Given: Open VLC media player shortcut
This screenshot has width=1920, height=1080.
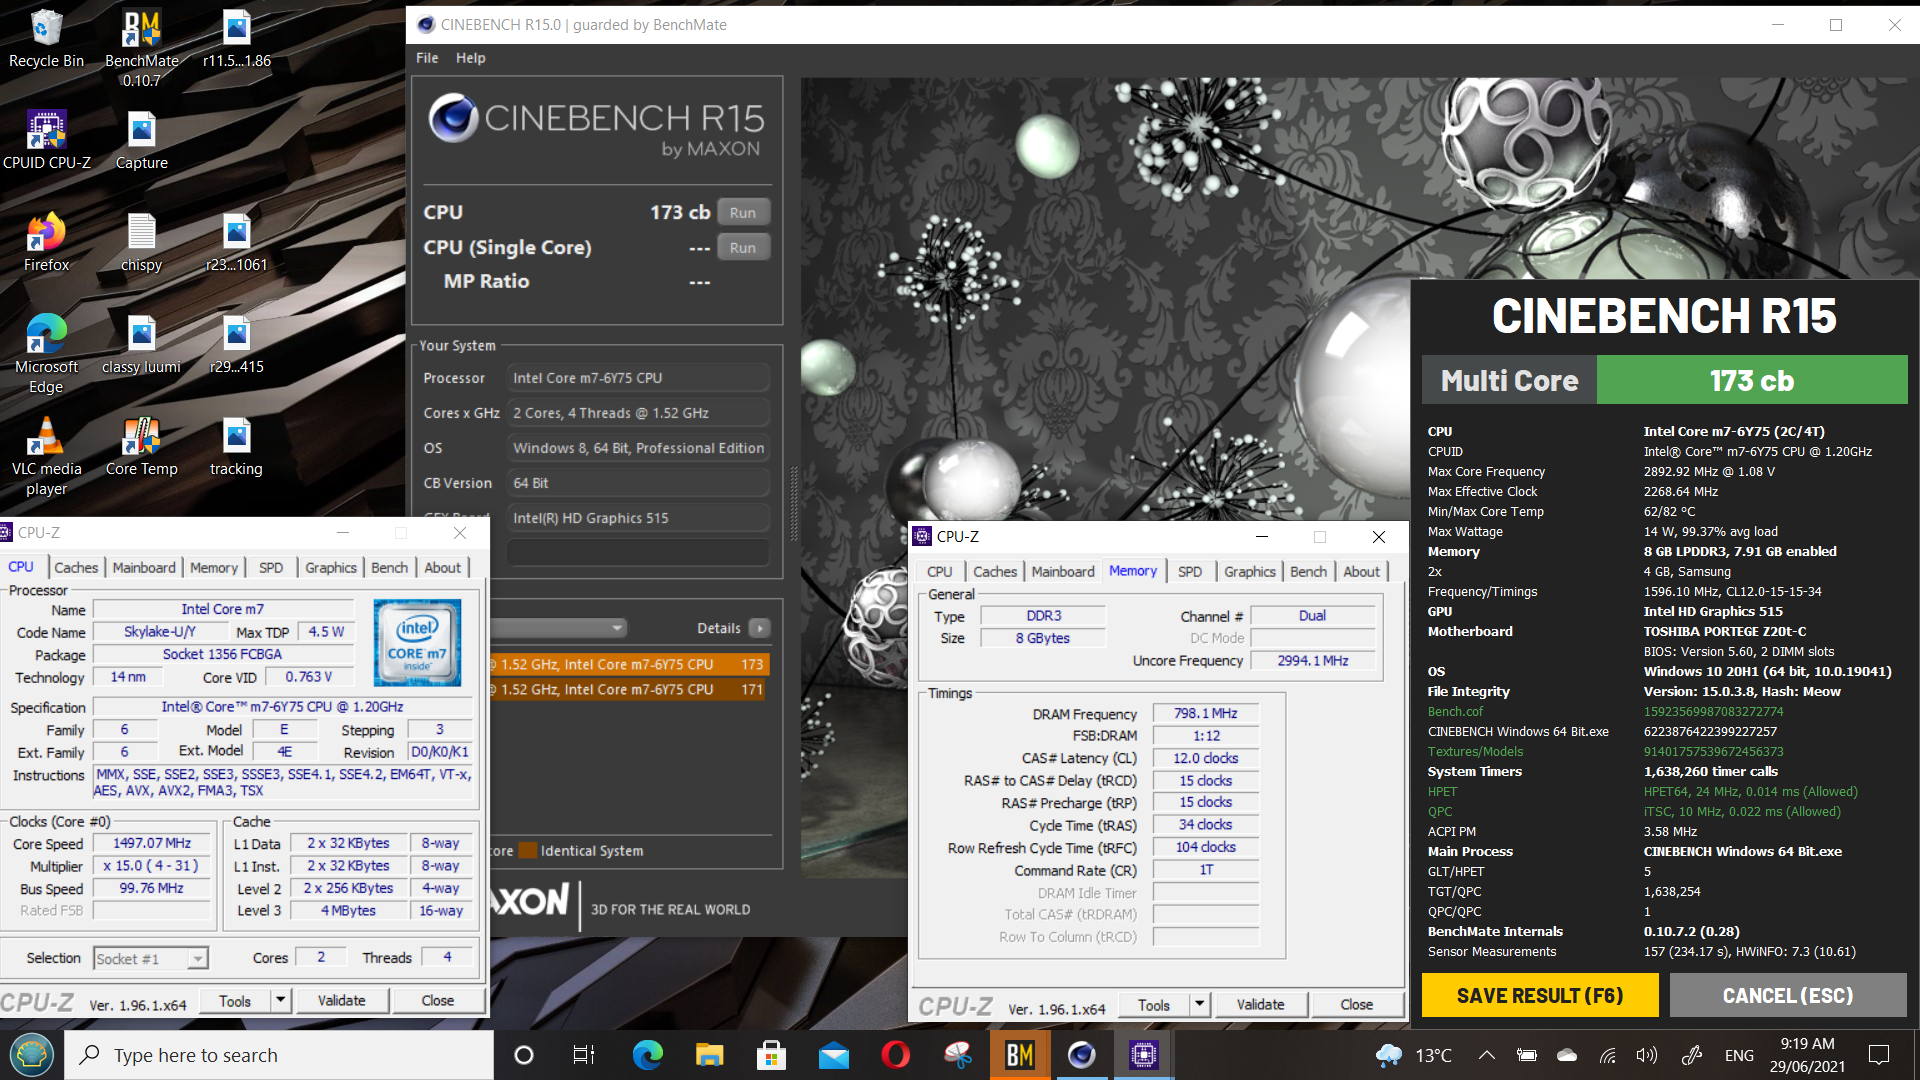Looking at the screenshot, I should pos(46,456).
